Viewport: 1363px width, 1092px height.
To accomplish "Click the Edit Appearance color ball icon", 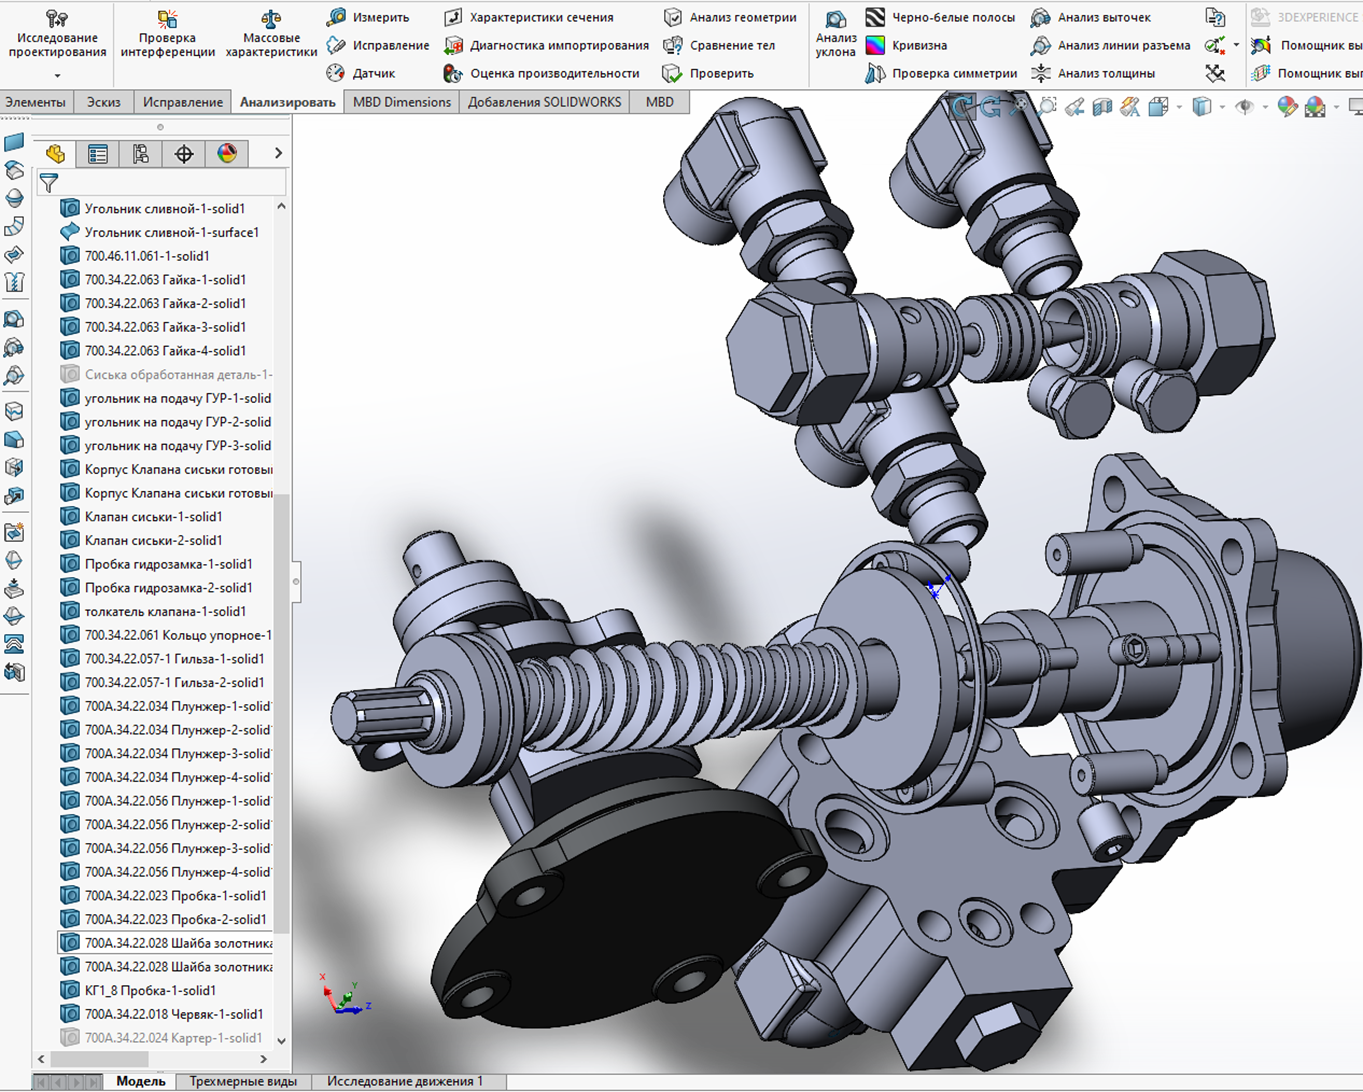I will pos(1287,107).
